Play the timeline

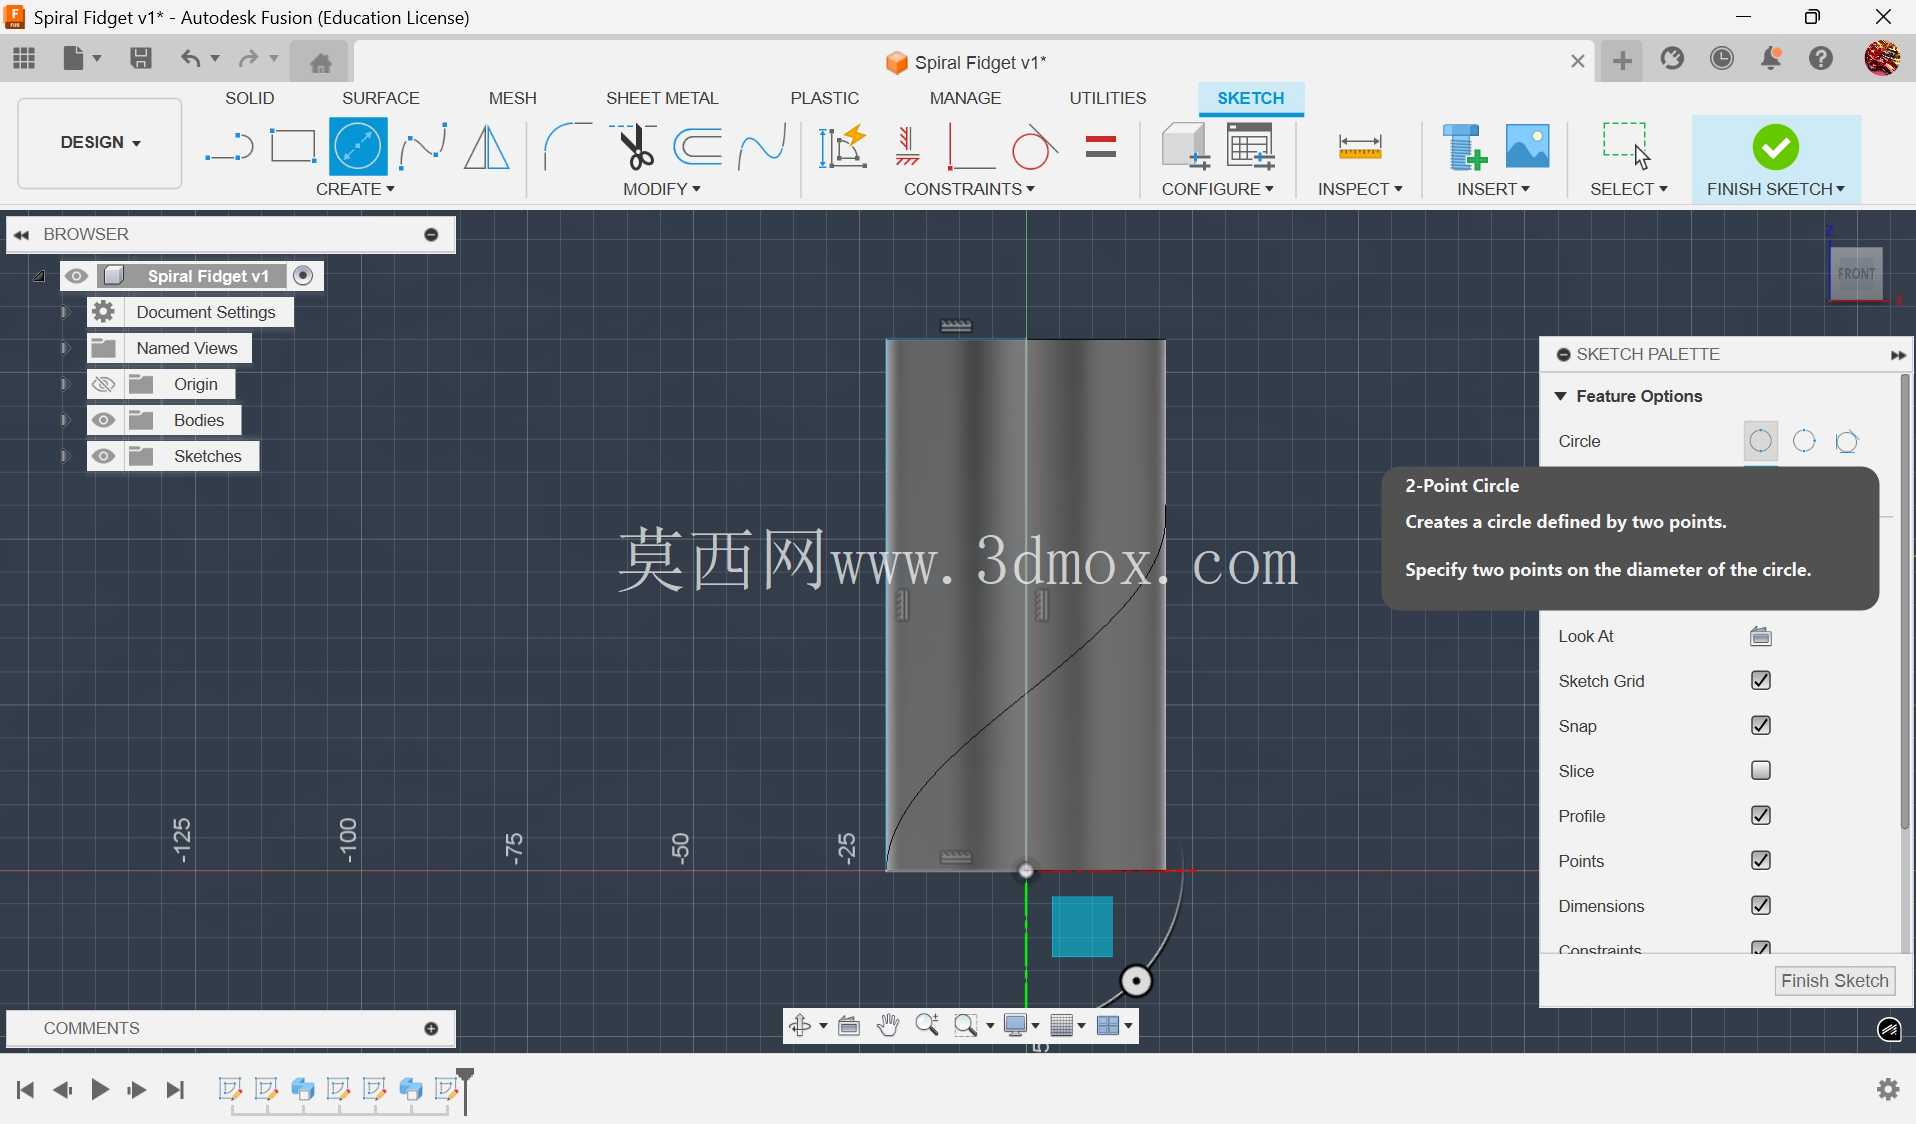tap(99, 1089)
